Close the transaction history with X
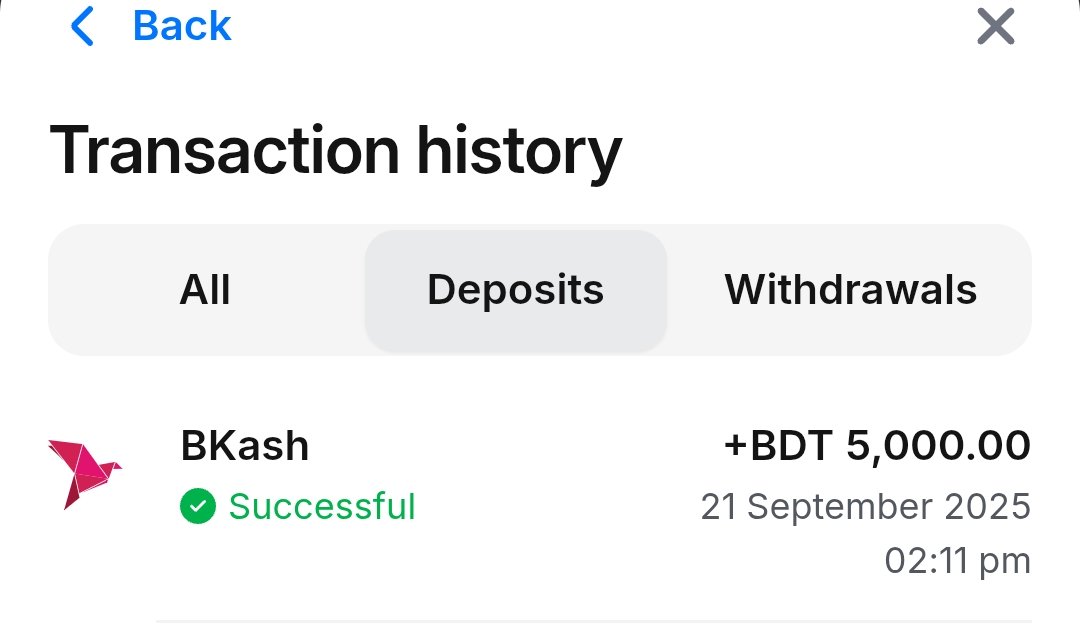The height and width of the screenshot is (630, 1080). 995,27
